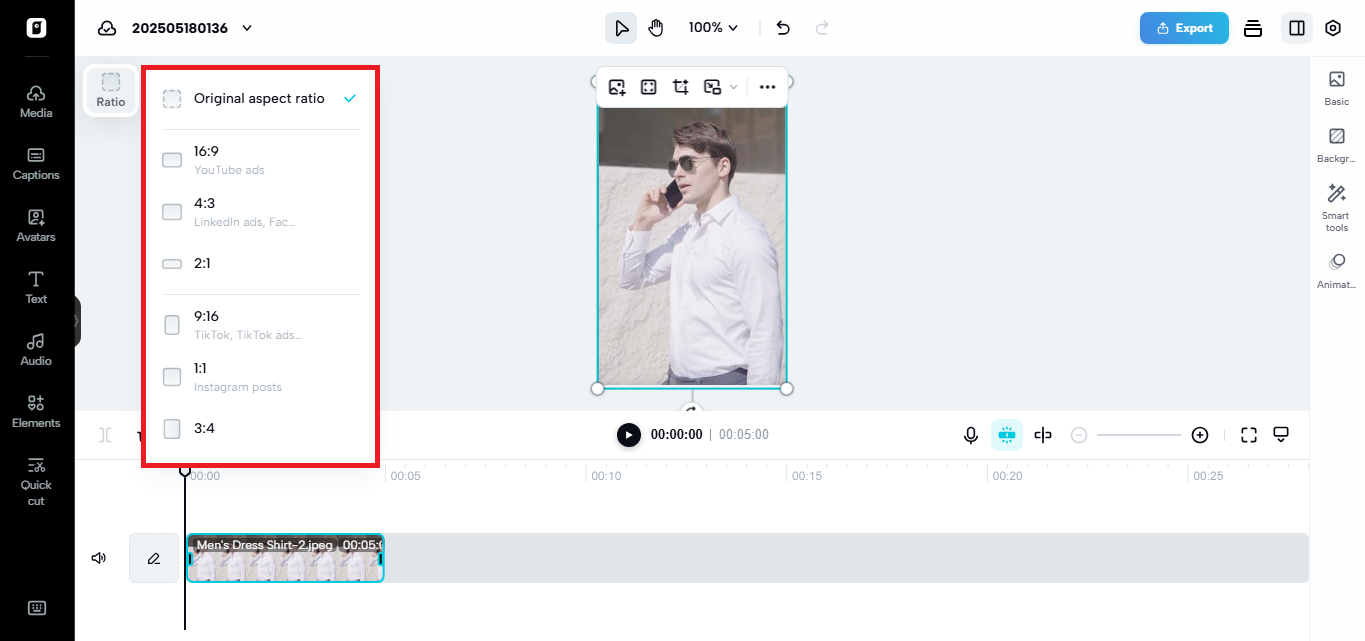Click the Replace image icon above the canvas
The height and width of the screenshot is (641, 1365).
pyautogui.click(x=617, y=87)
